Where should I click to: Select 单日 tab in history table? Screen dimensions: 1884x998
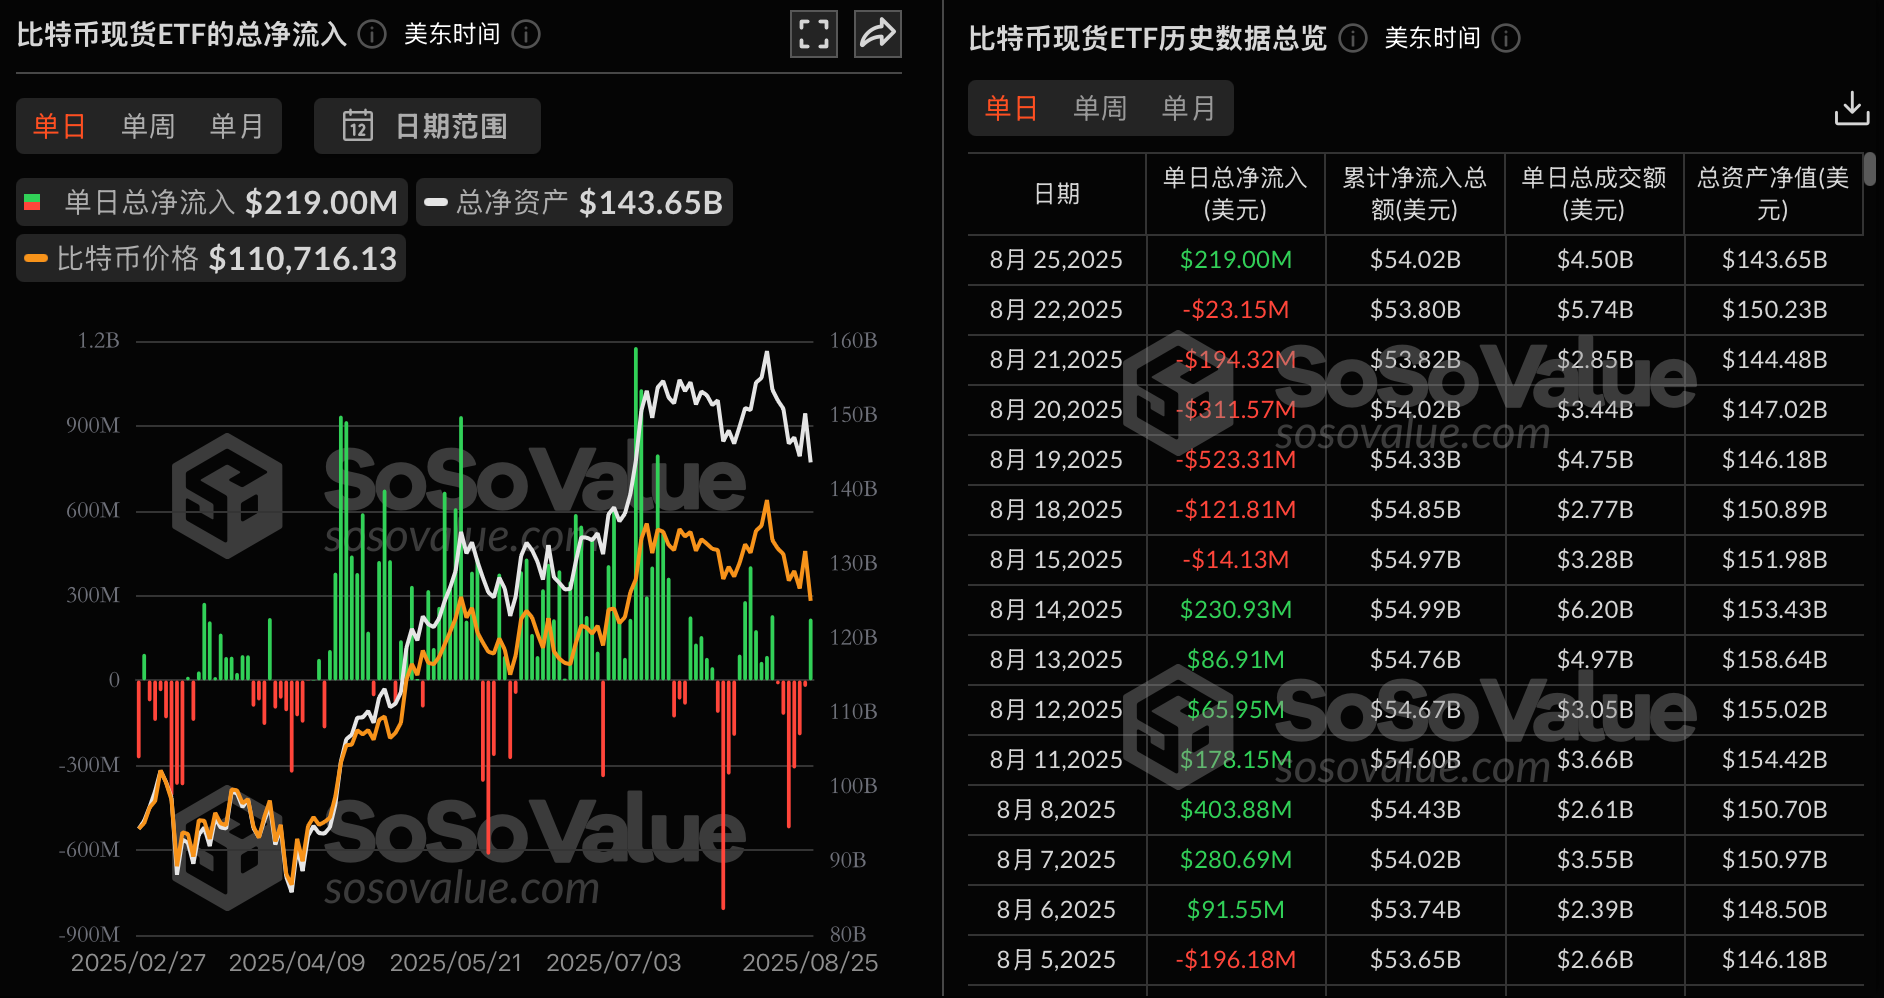(x=1012, y=108)
